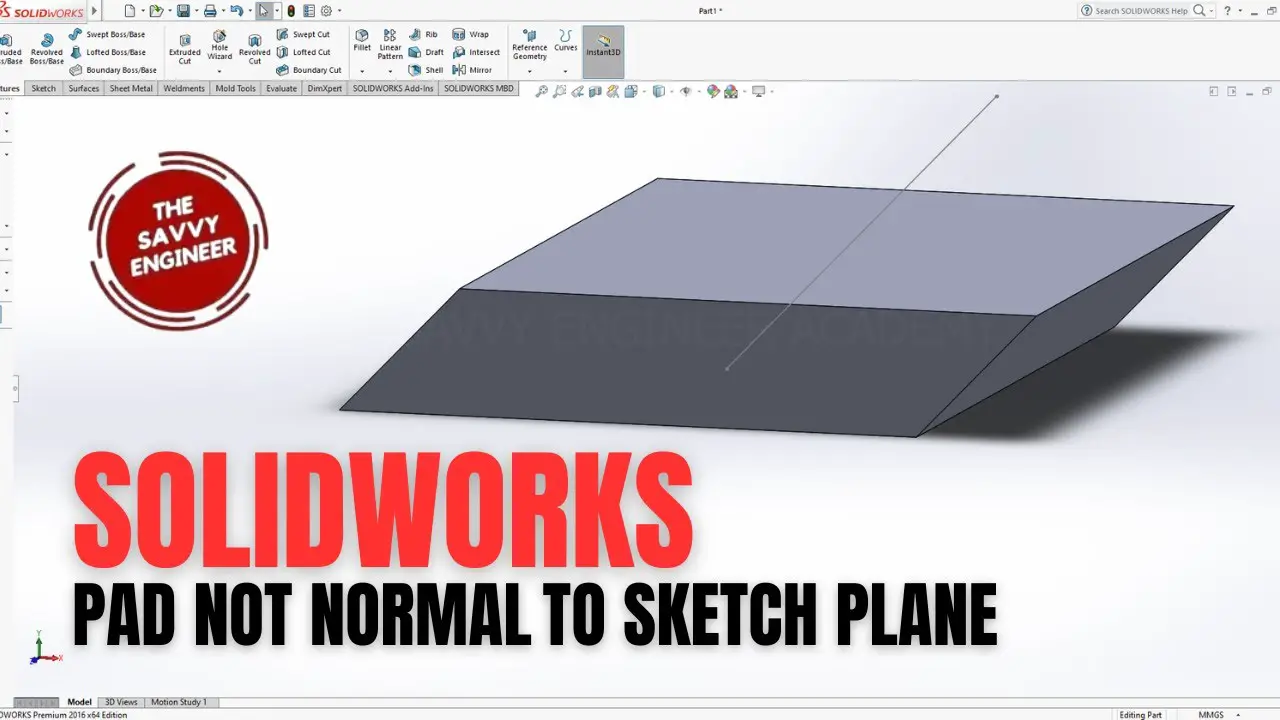This screenshot has height=720, width=1280.
Task: Expand the New document dropdown arrow
Action: pos(143,11)
